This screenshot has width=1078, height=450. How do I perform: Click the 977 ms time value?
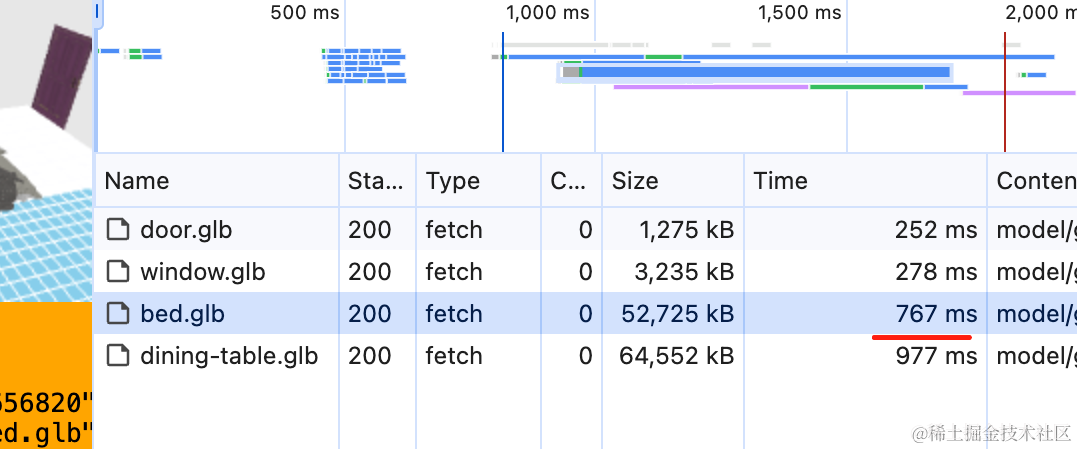coord(936,356)
